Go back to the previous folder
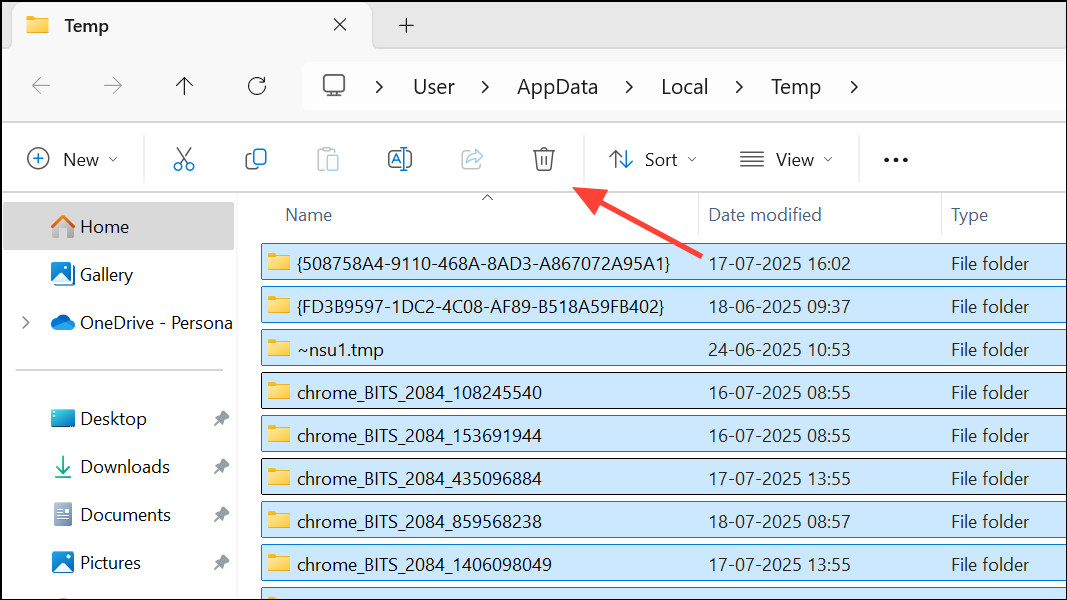The height and width of the screenshot is (600, 1067). [x=41, y=87]
